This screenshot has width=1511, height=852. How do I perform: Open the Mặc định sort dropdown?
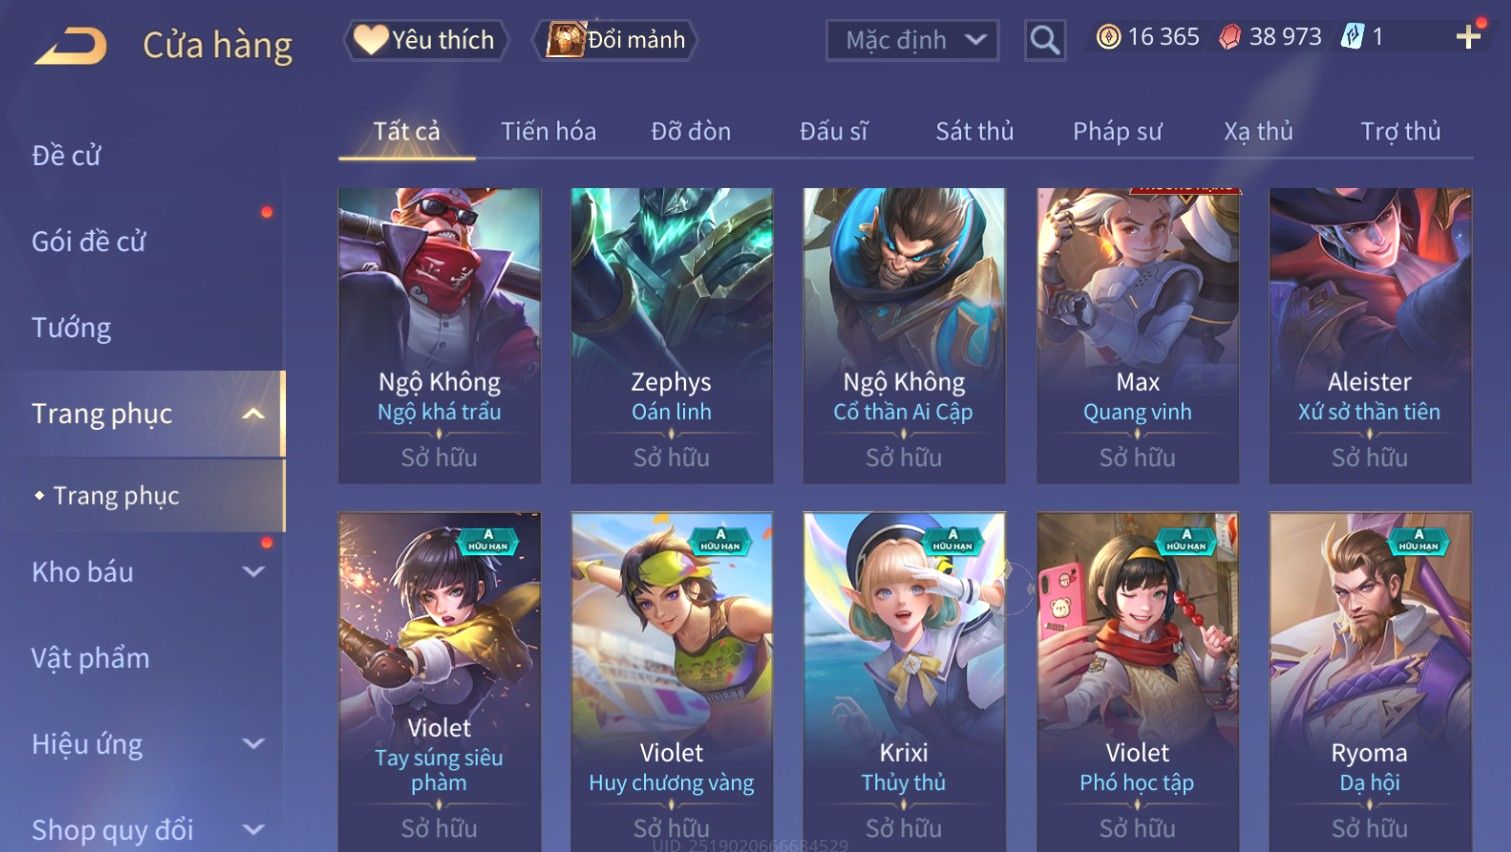[x=912, y=41]
